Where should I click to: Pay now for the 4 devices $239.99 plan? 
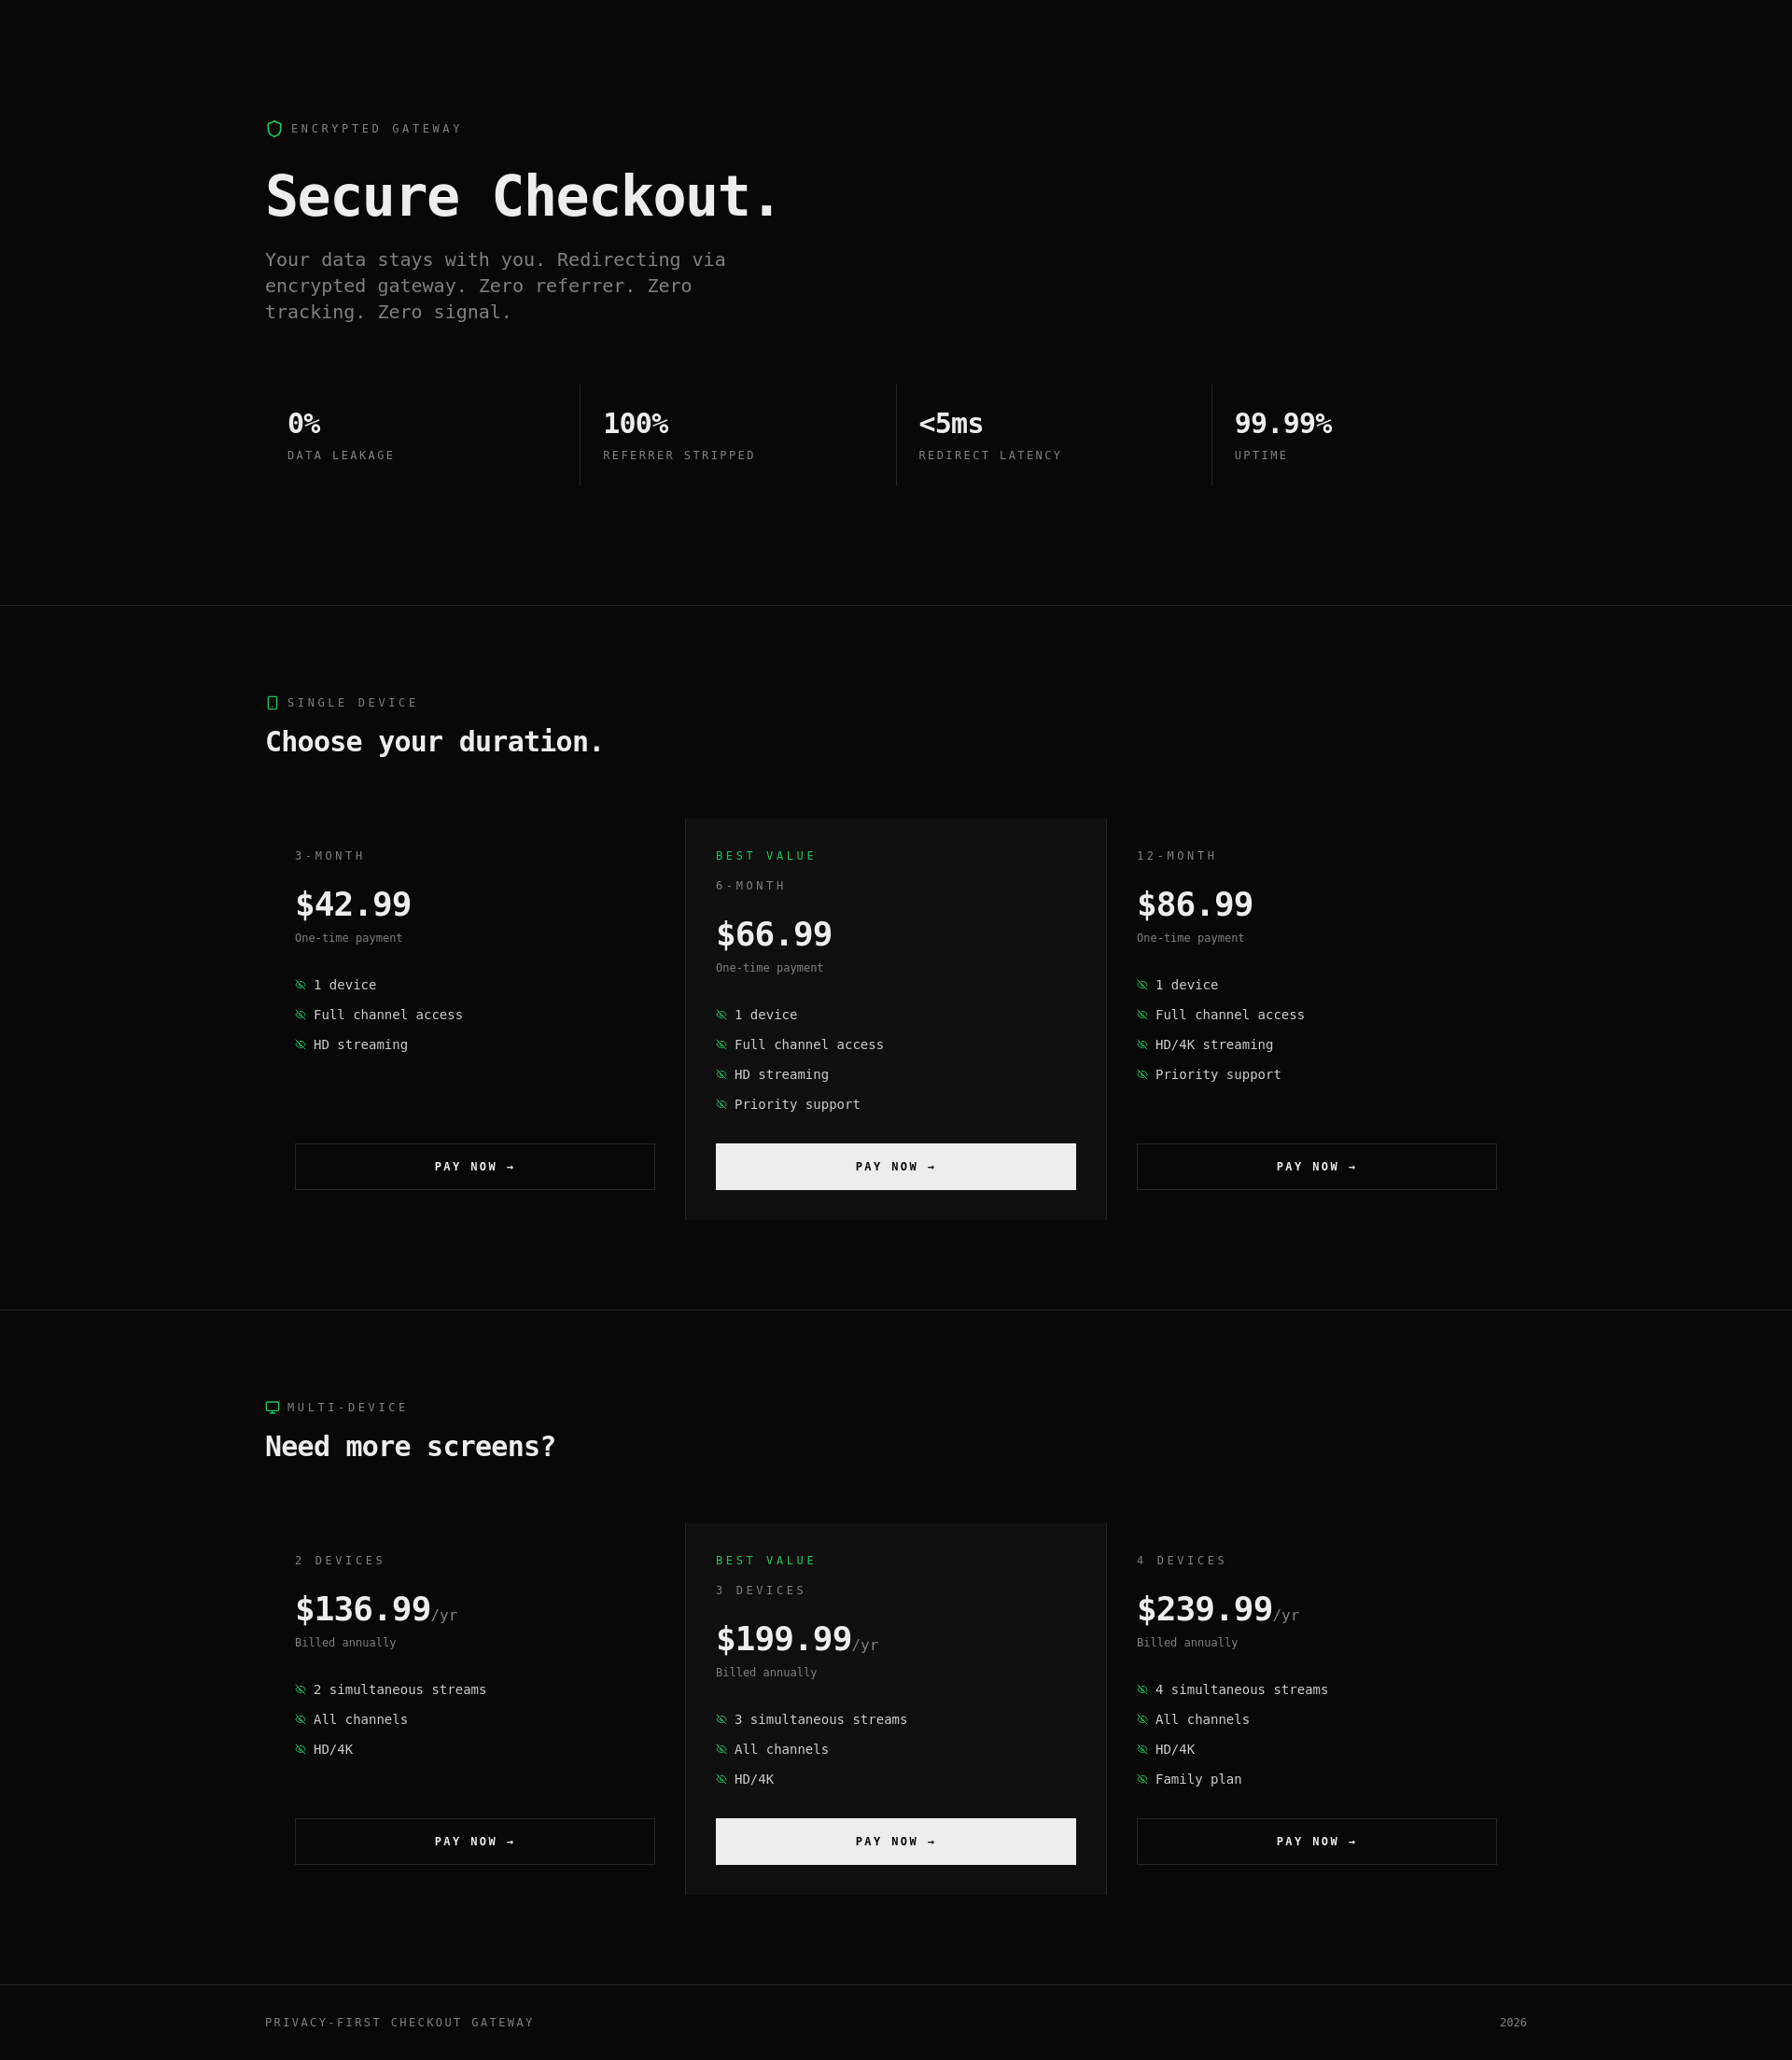click(x=1317, y=1841)
